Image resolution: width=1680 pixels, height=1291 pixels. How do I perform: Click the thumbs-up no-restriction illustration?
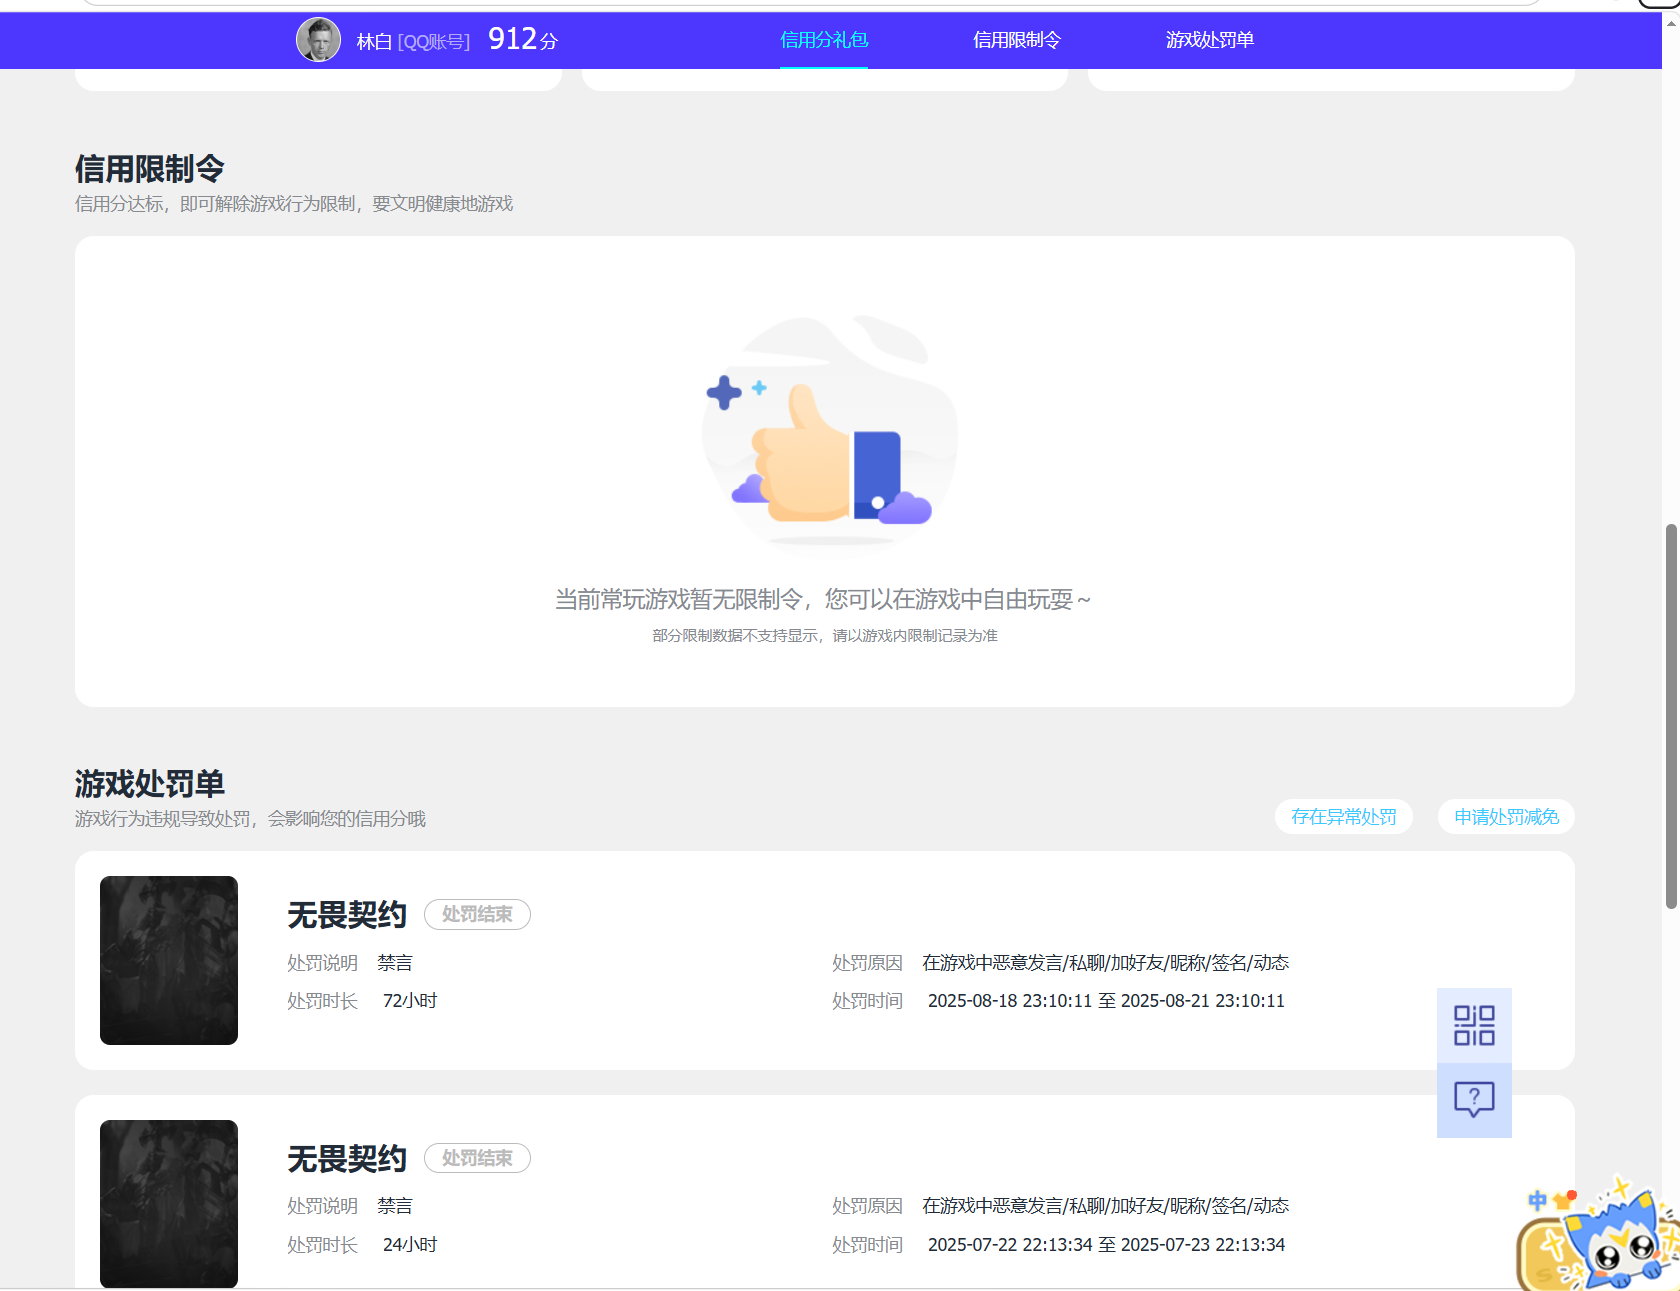(x=828, y=432)
